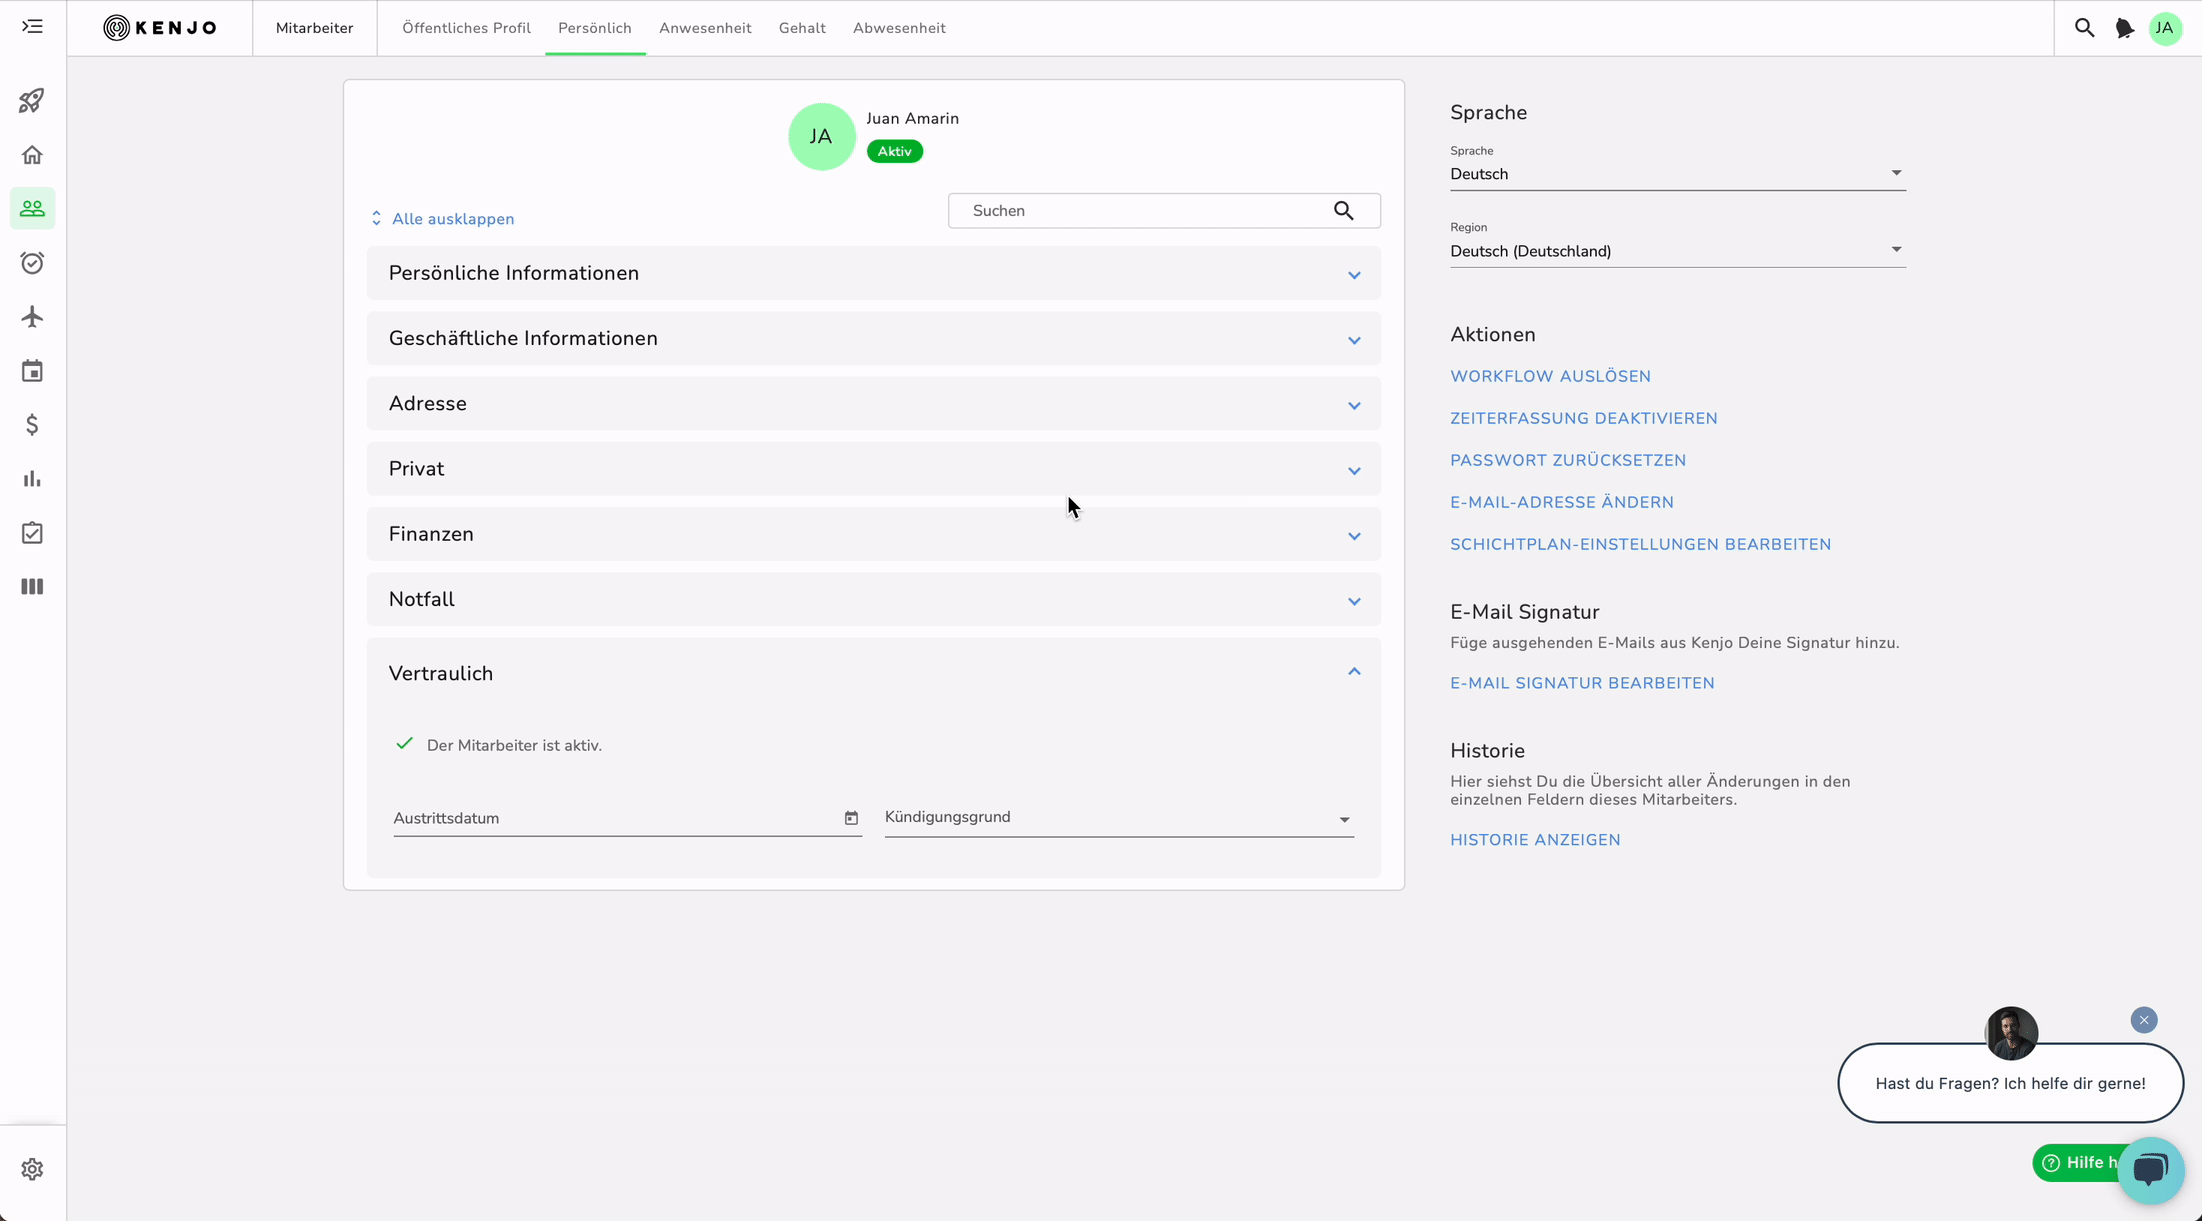
Task: Click the notification bell icon
Action: coord(2124,28)
